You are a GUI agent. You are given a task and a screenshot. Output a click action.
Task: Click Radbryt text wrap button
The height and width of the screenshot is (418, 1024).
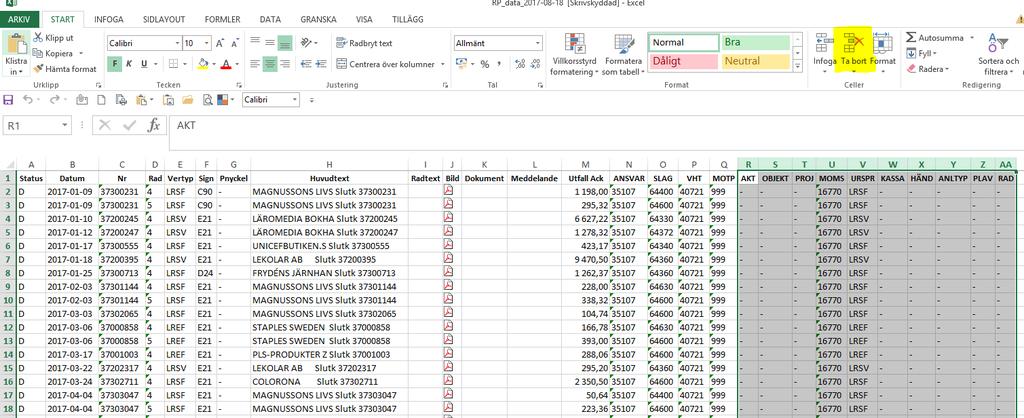click(364, 43)
